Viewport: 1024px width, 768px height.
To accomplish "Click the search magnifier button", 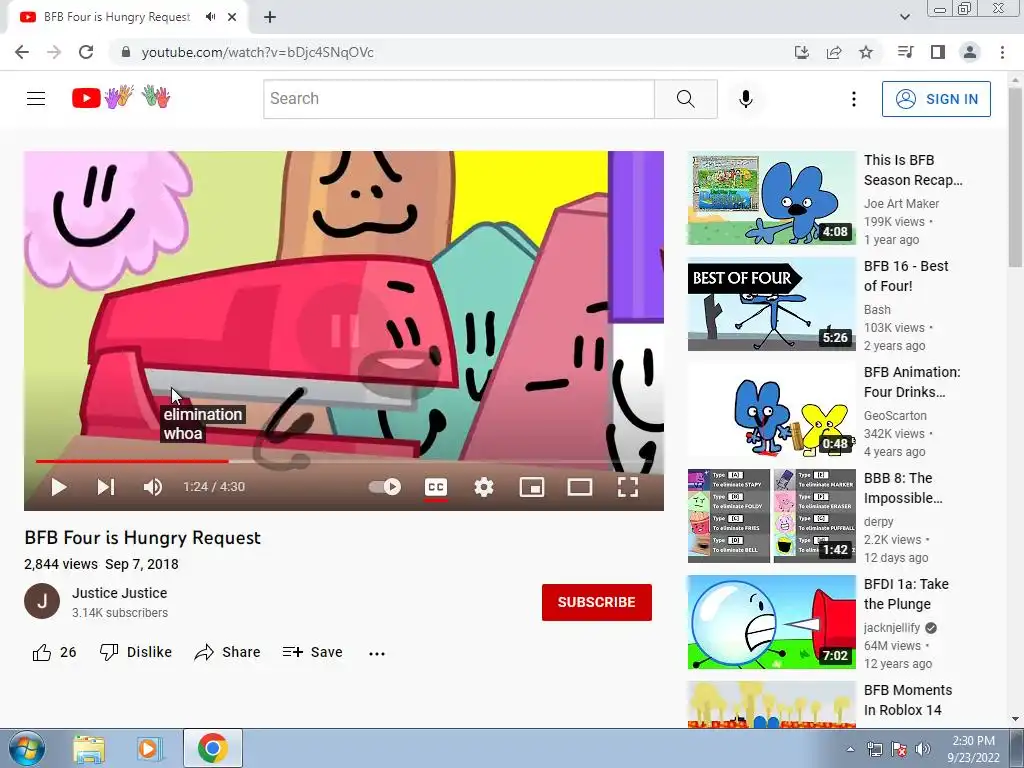I will point(686,99).
